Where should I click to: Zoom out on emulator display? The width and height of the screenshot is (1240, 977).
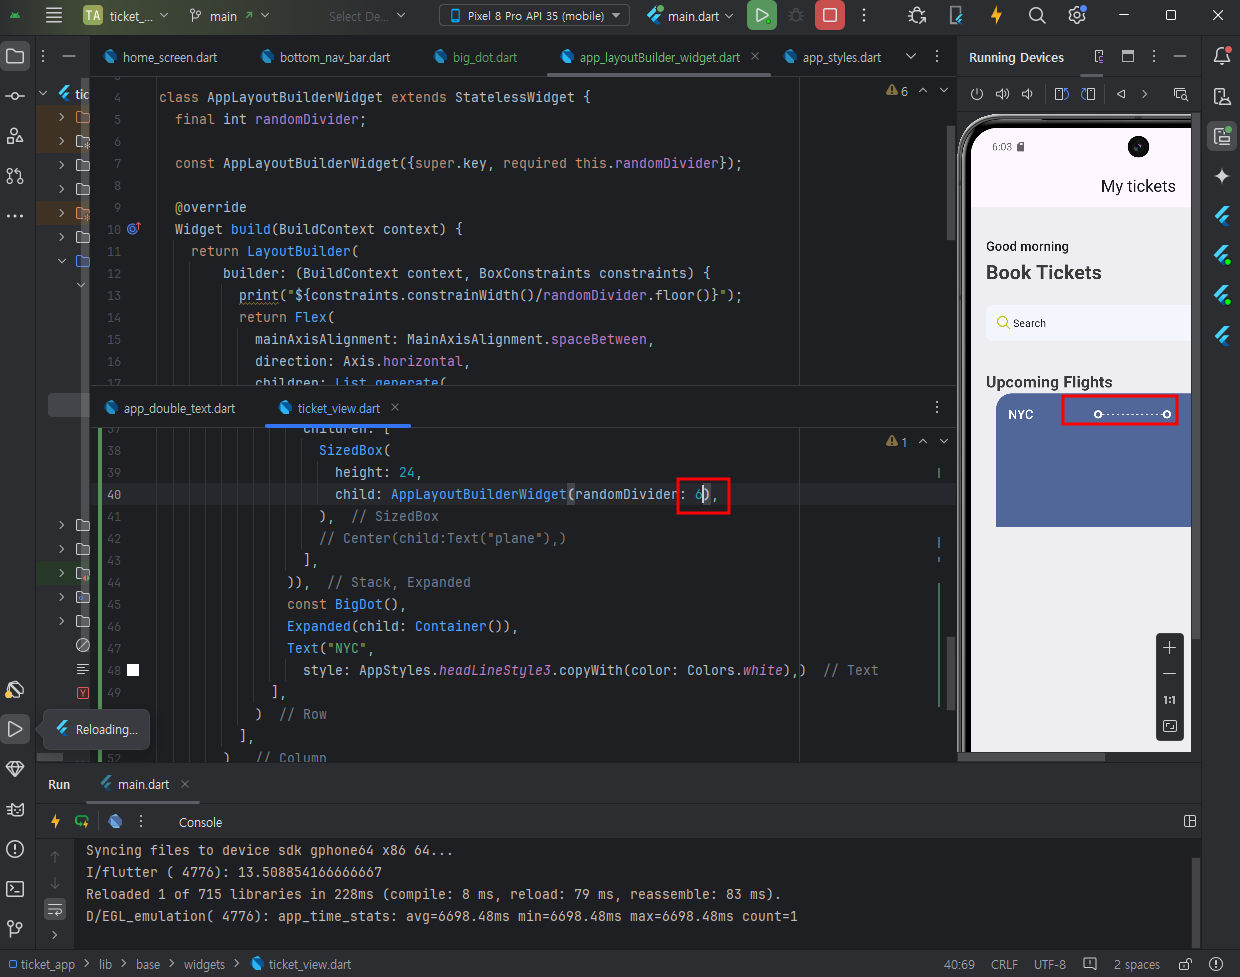[x=1169, y=674]
